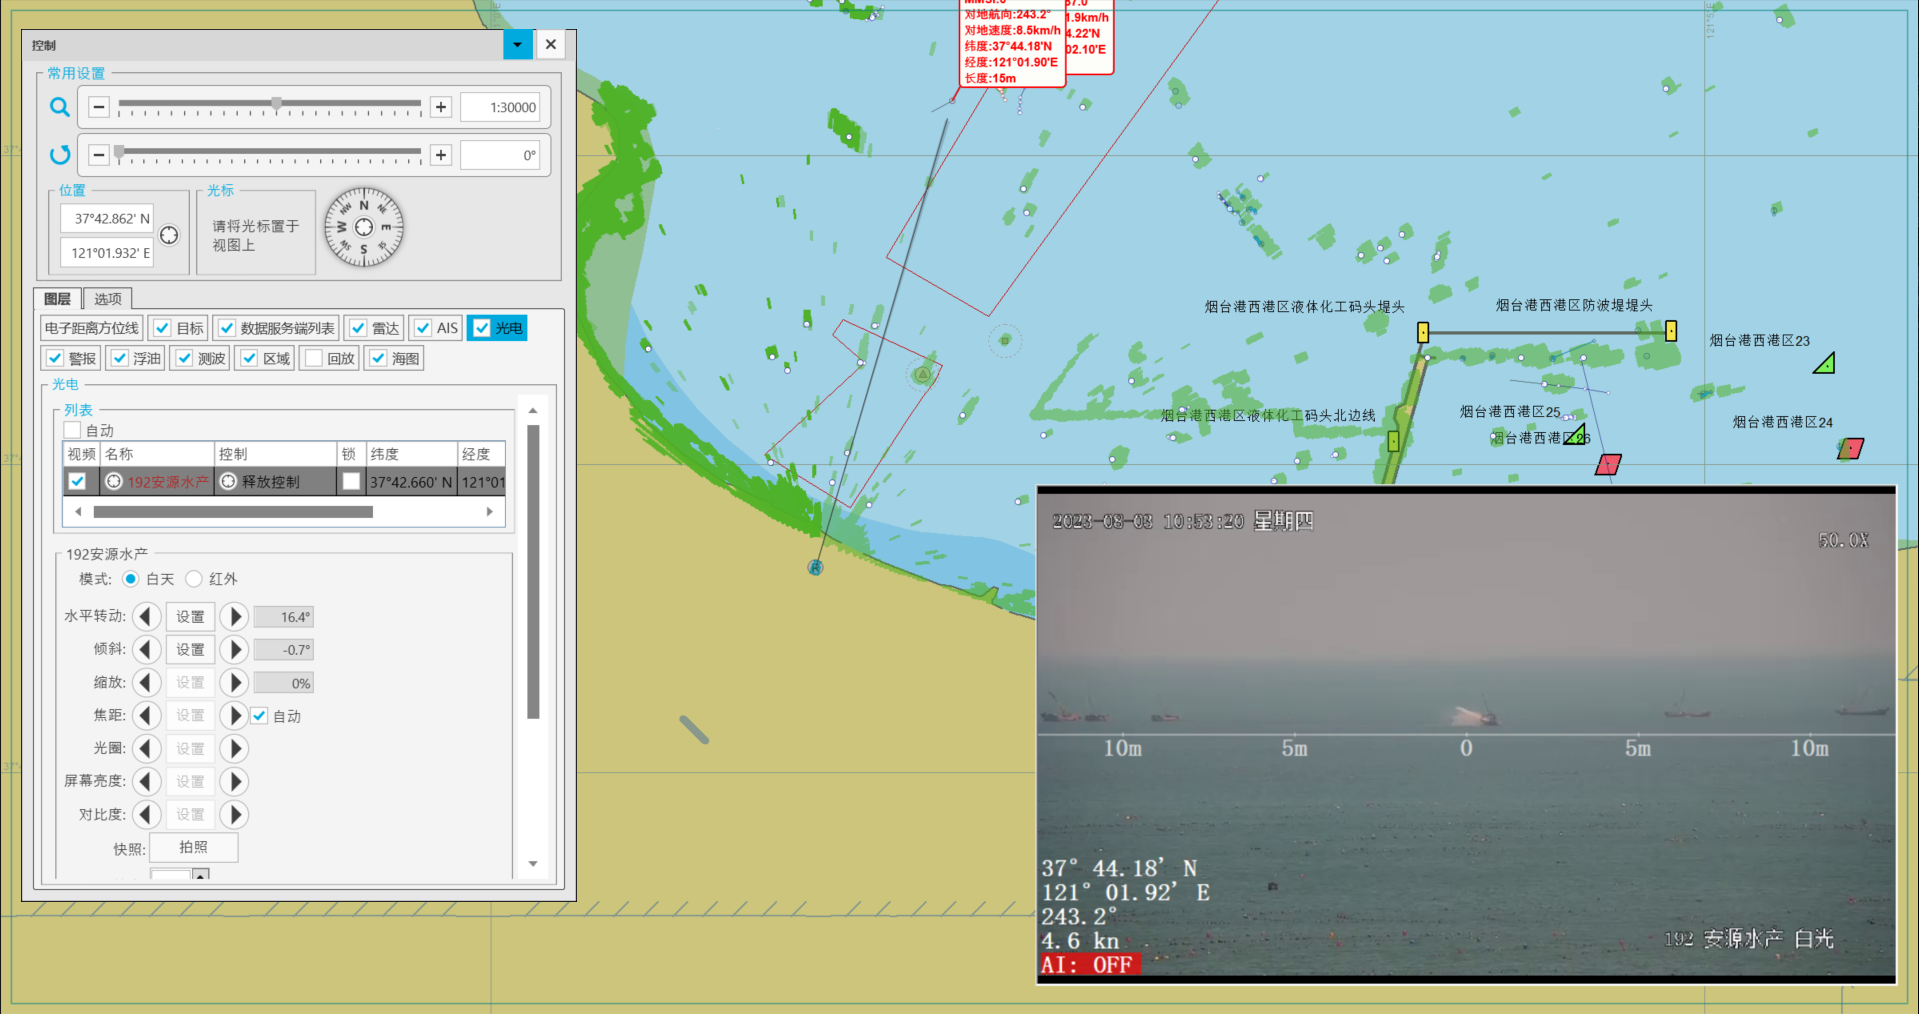Click the 1:30000 scale input field

[x=500, y=107]
